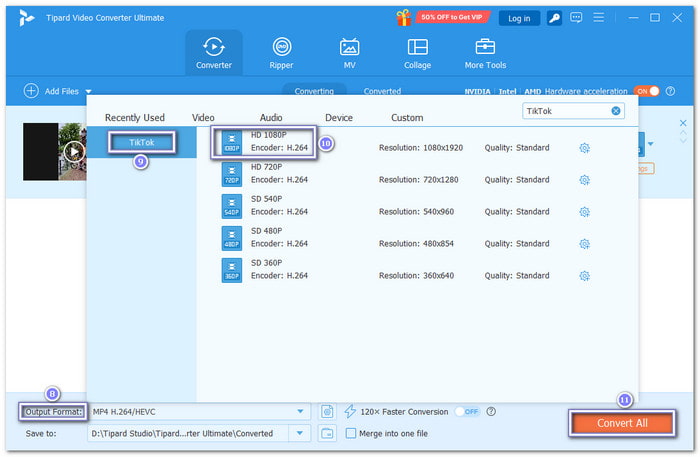Image resolution: width=700 pixels, height=457 pixels.
Task: Click the Save to path field
Action: (x=189, y=433)
